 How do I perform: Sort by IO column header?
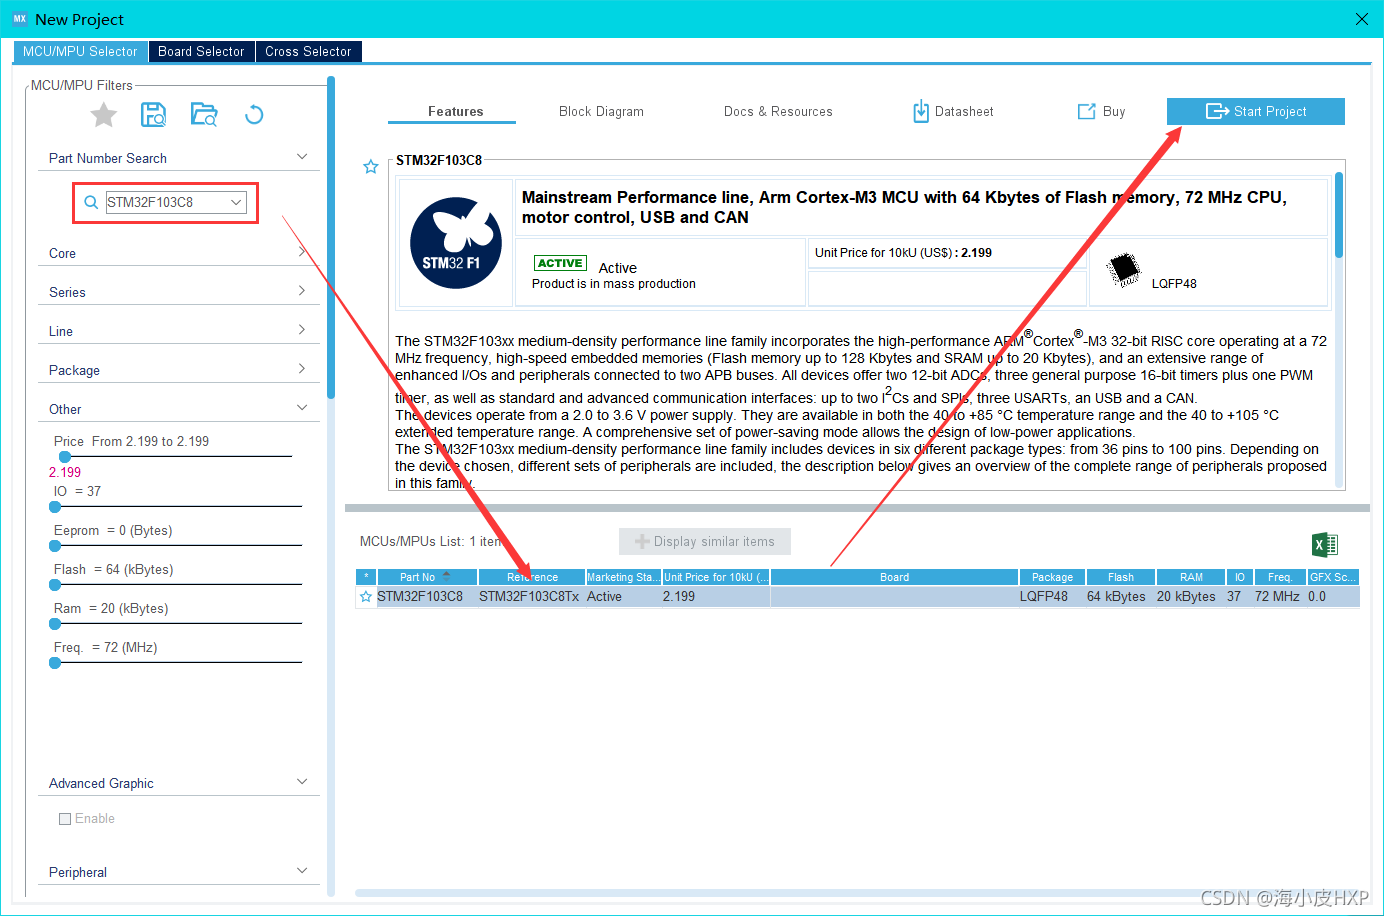coord(1239,577)
